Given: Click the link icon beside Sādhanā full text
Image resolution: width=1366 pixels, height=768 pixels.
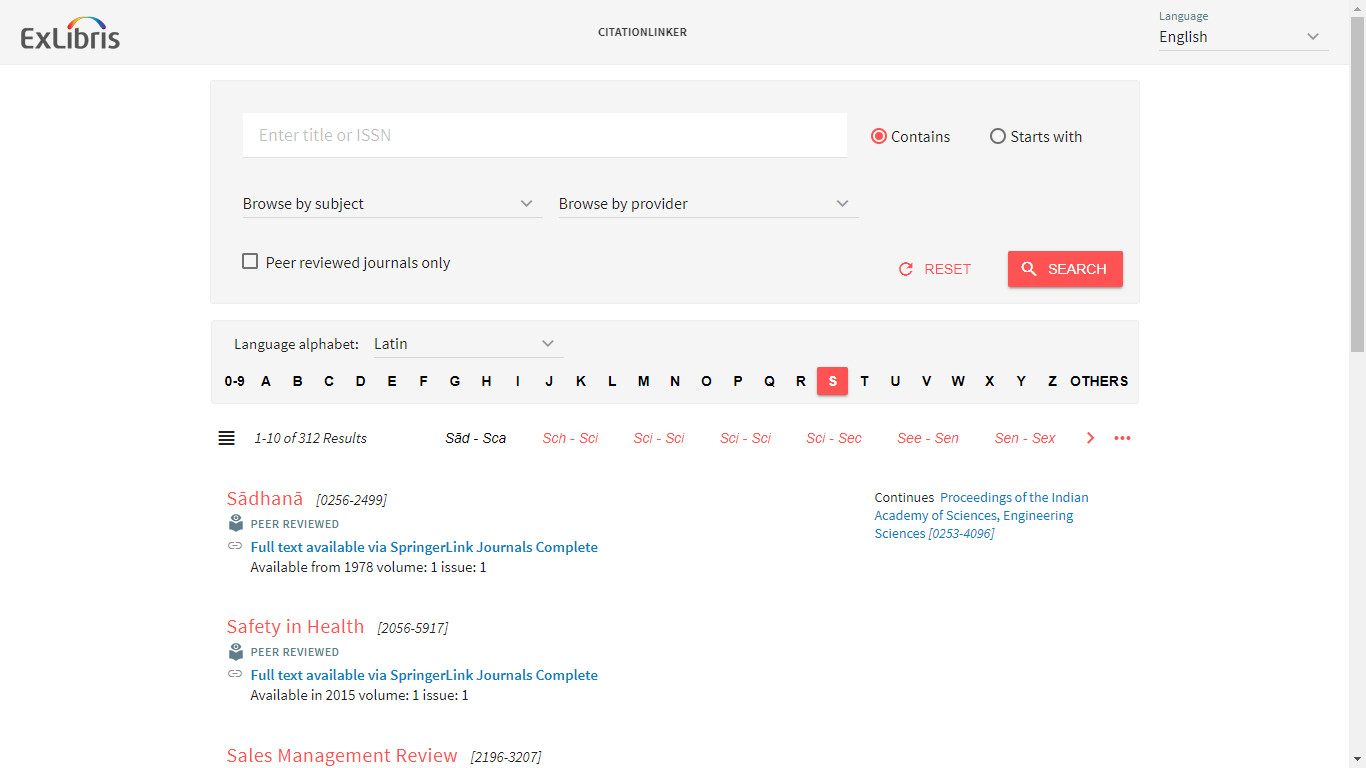Looking at the screenshot, I should coord(235,546).
